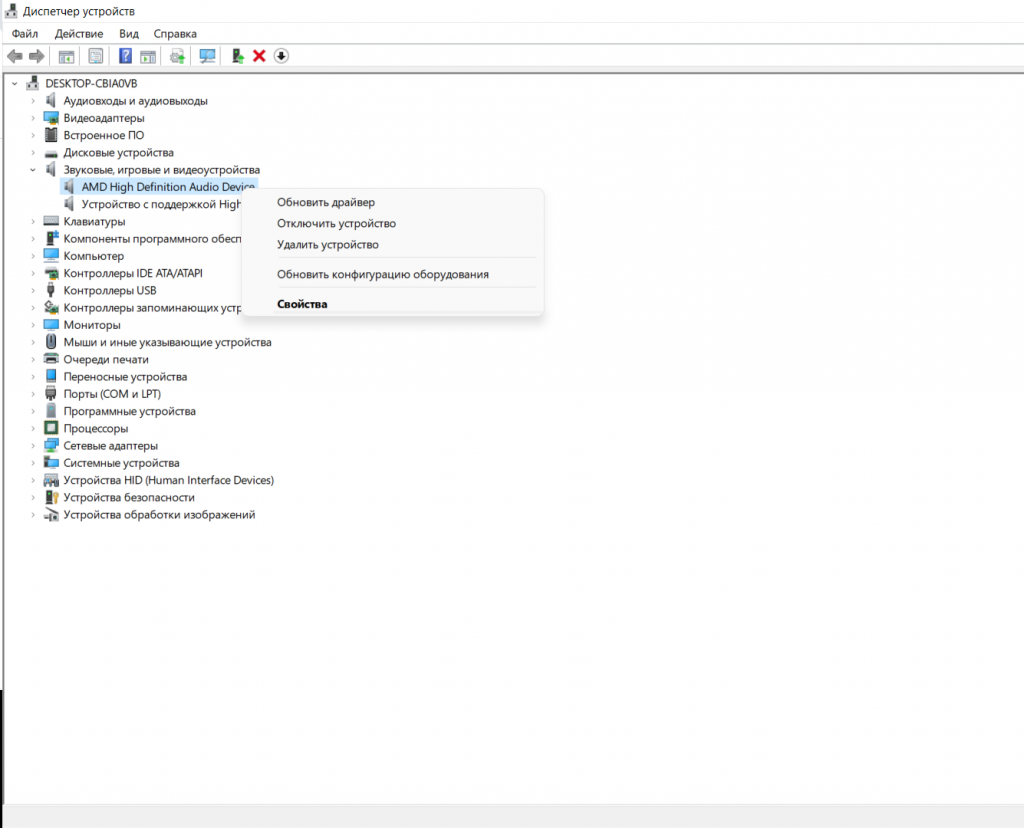Expand the Видеоадаптеры category

point(33,118)
